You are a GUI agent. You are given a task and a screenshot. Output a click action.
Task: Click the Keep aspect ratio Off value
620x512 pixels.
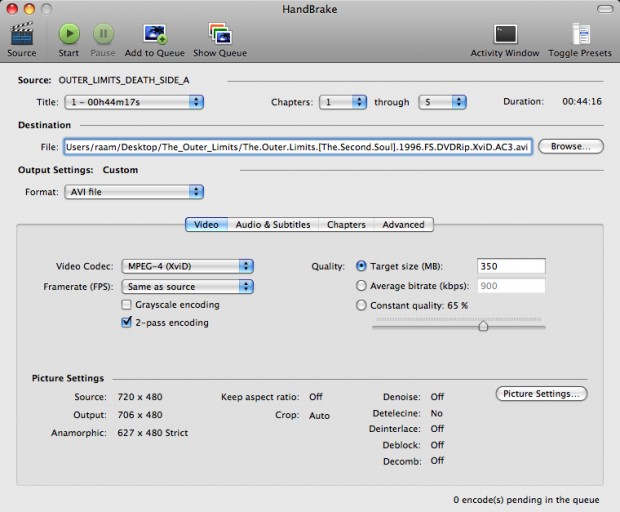tap(316, 397)
